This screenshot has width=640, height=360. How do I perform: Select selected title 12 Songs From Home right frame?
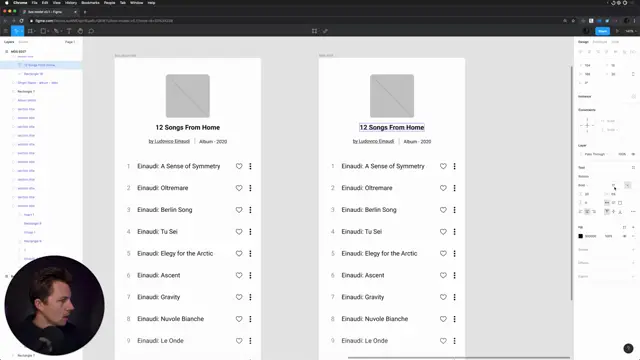392,127
